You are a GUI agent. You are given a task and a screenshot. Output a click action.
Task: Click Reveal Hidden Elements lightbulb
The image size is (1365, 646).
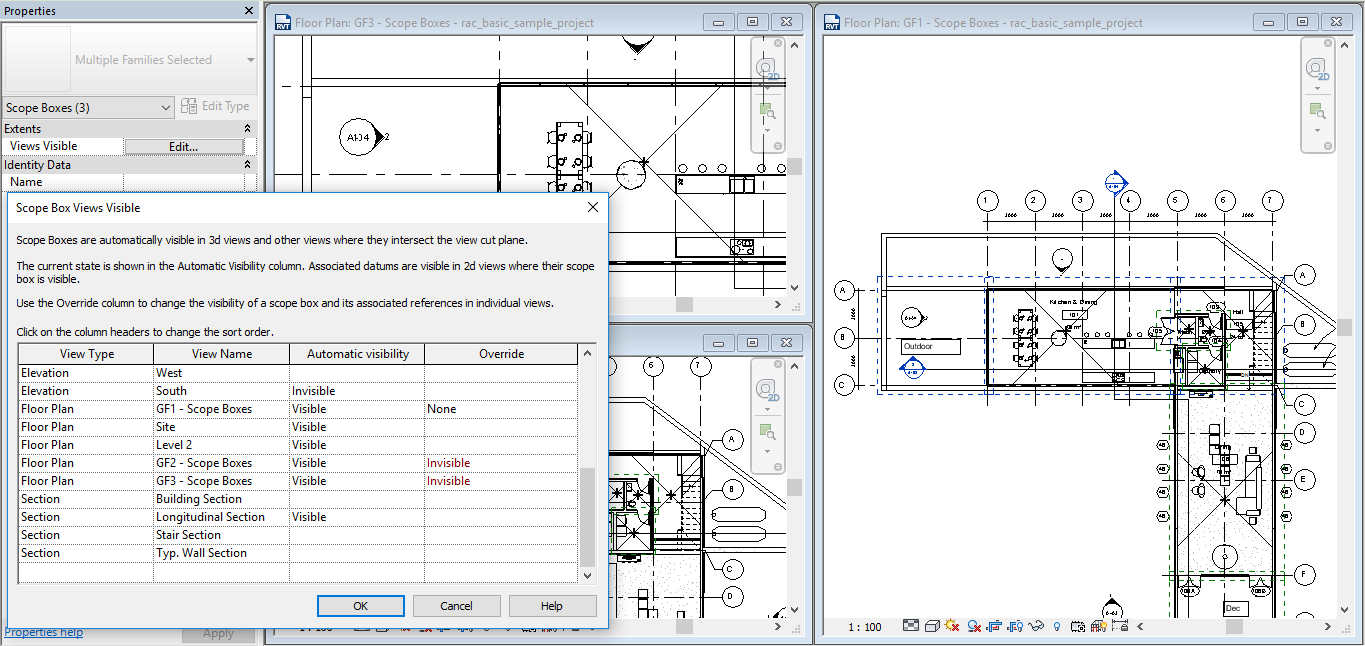click(x=1057, y=626)
